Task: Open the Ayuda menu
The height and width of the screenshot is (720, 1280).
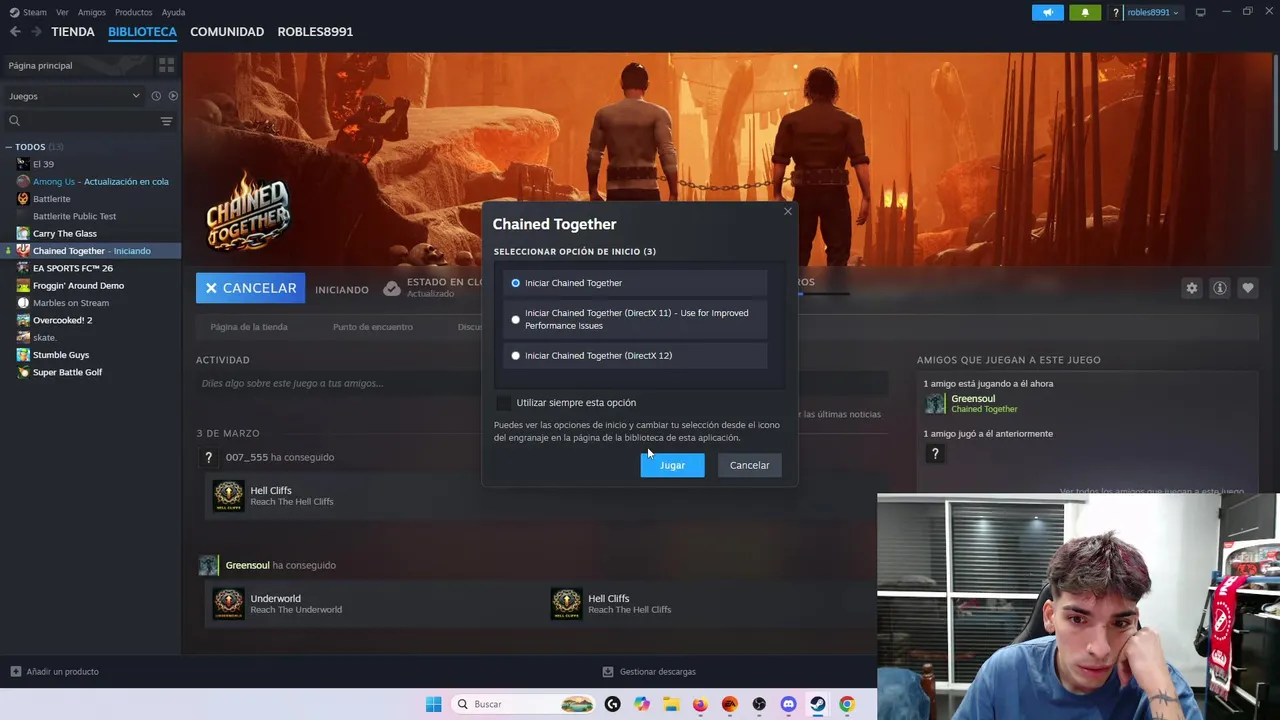Action: coord(173,12)
